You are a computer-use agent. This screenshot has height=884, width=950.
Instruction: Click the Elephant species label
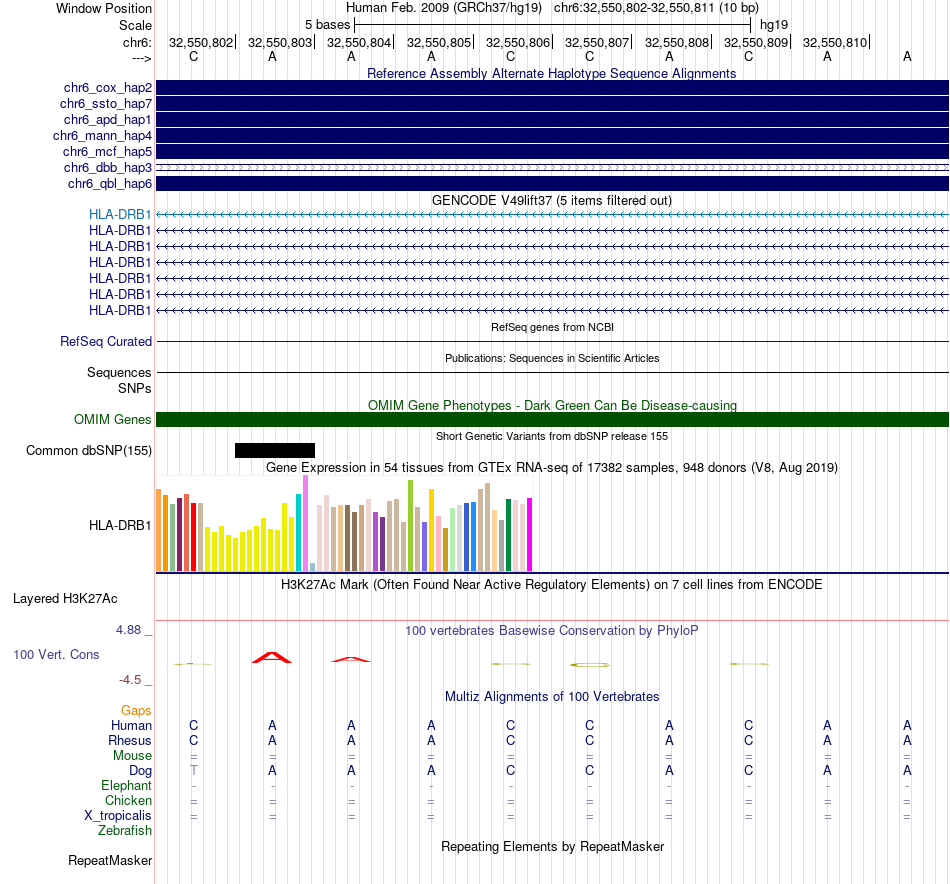click(x=126, y=785)
